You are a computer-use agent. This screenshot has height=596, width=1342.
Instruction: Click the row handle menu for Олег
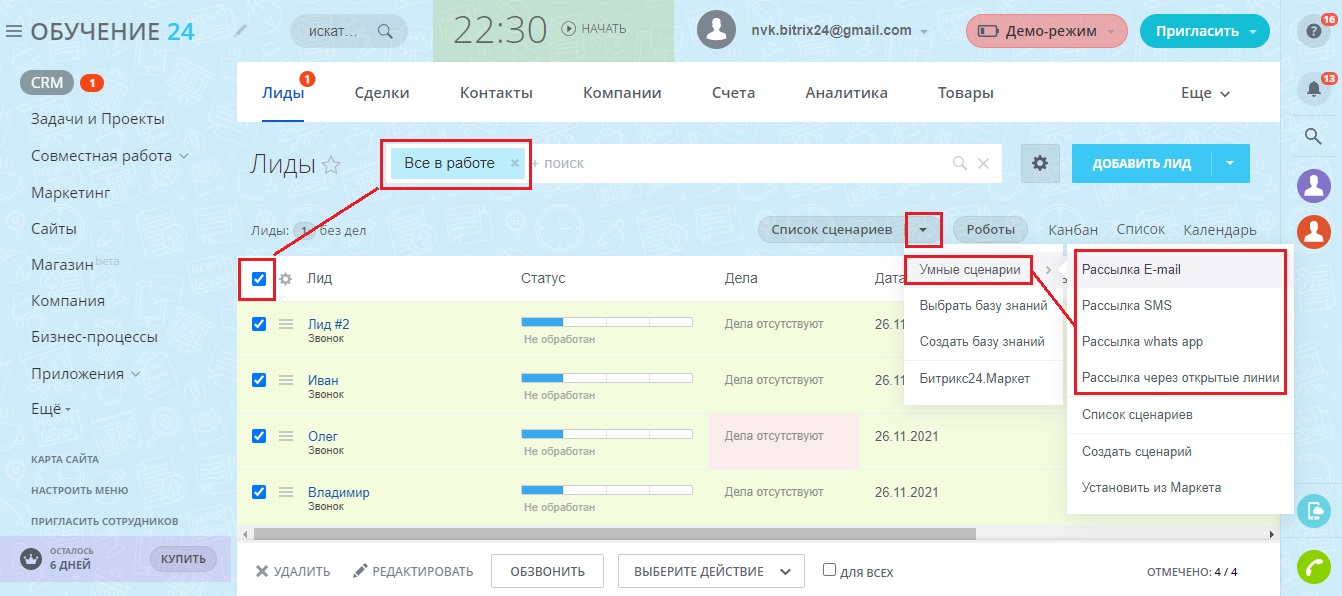pyautogui.click(x=286, y=436)
